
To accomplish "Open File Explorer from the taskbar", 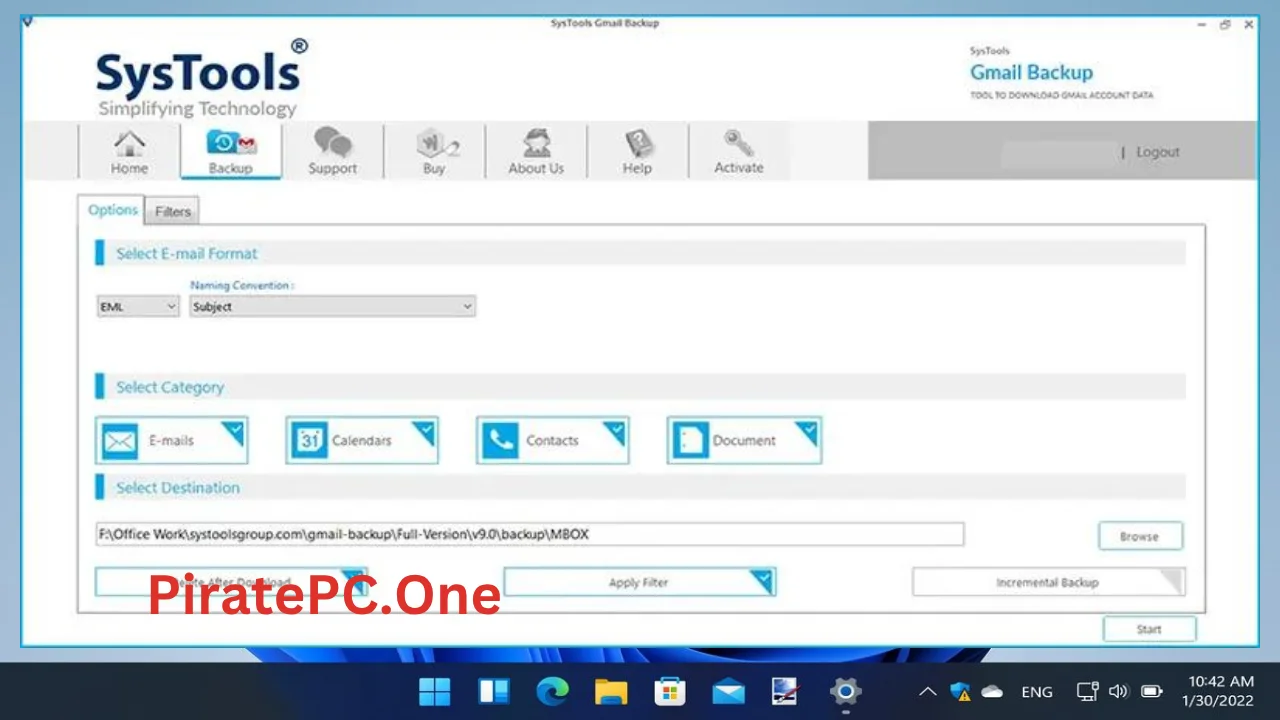I will pyautogui.click(x=611, y=691).
